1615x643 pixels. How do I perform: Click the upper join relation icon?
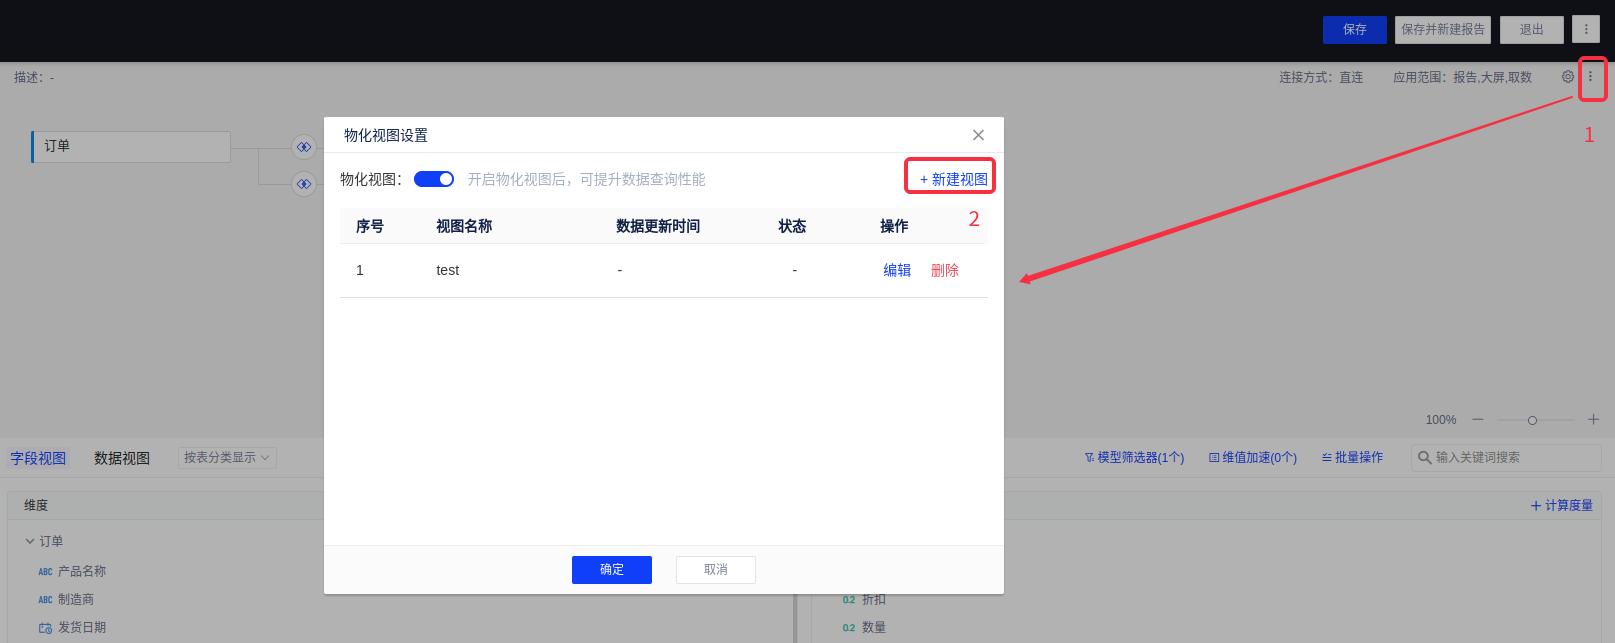(x=304, y=148)
